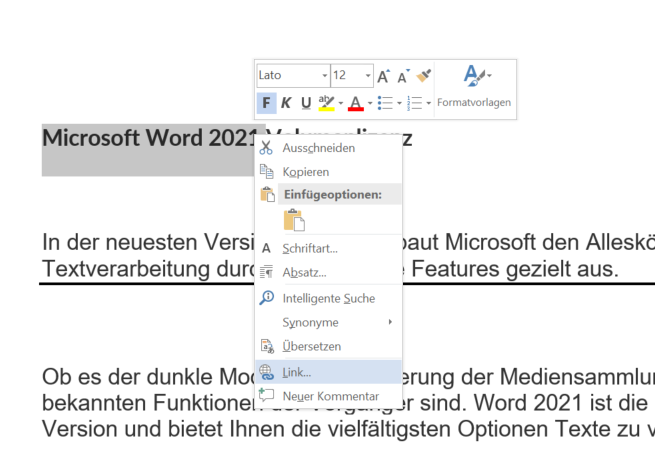Open bullet list style dropdown arrow
This screenshot has height=454, width=655.
pos(399,103)
